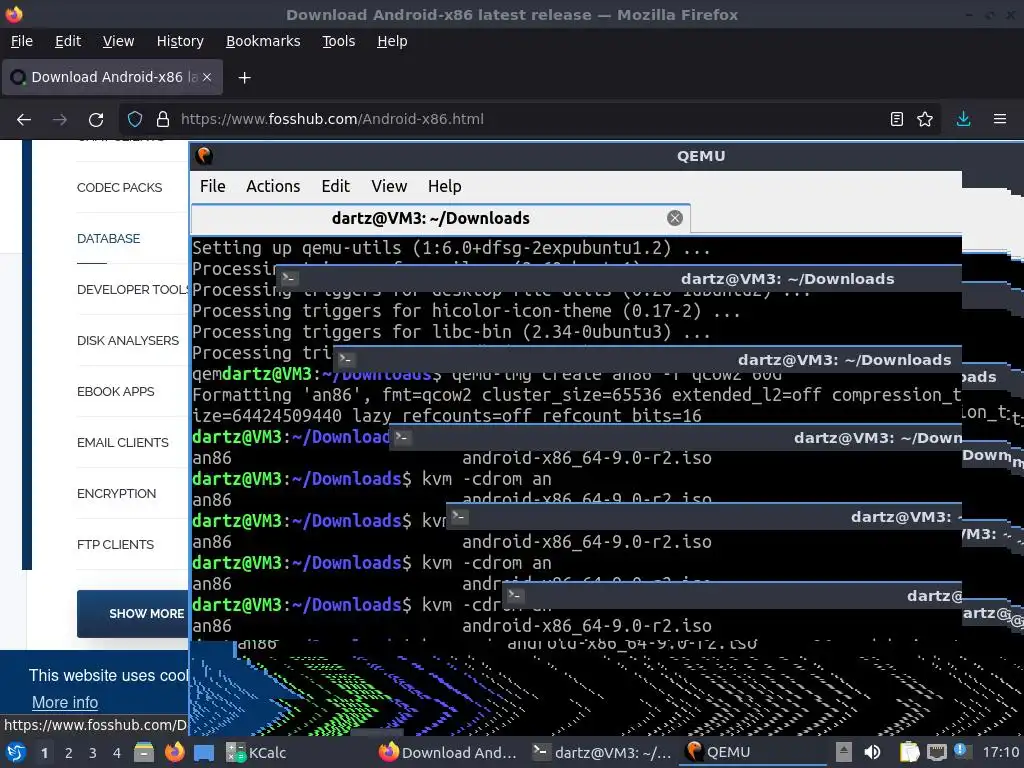1024x768 pixels.
Task: Open ENCRYPTION category link
Action: coord(116,493)
